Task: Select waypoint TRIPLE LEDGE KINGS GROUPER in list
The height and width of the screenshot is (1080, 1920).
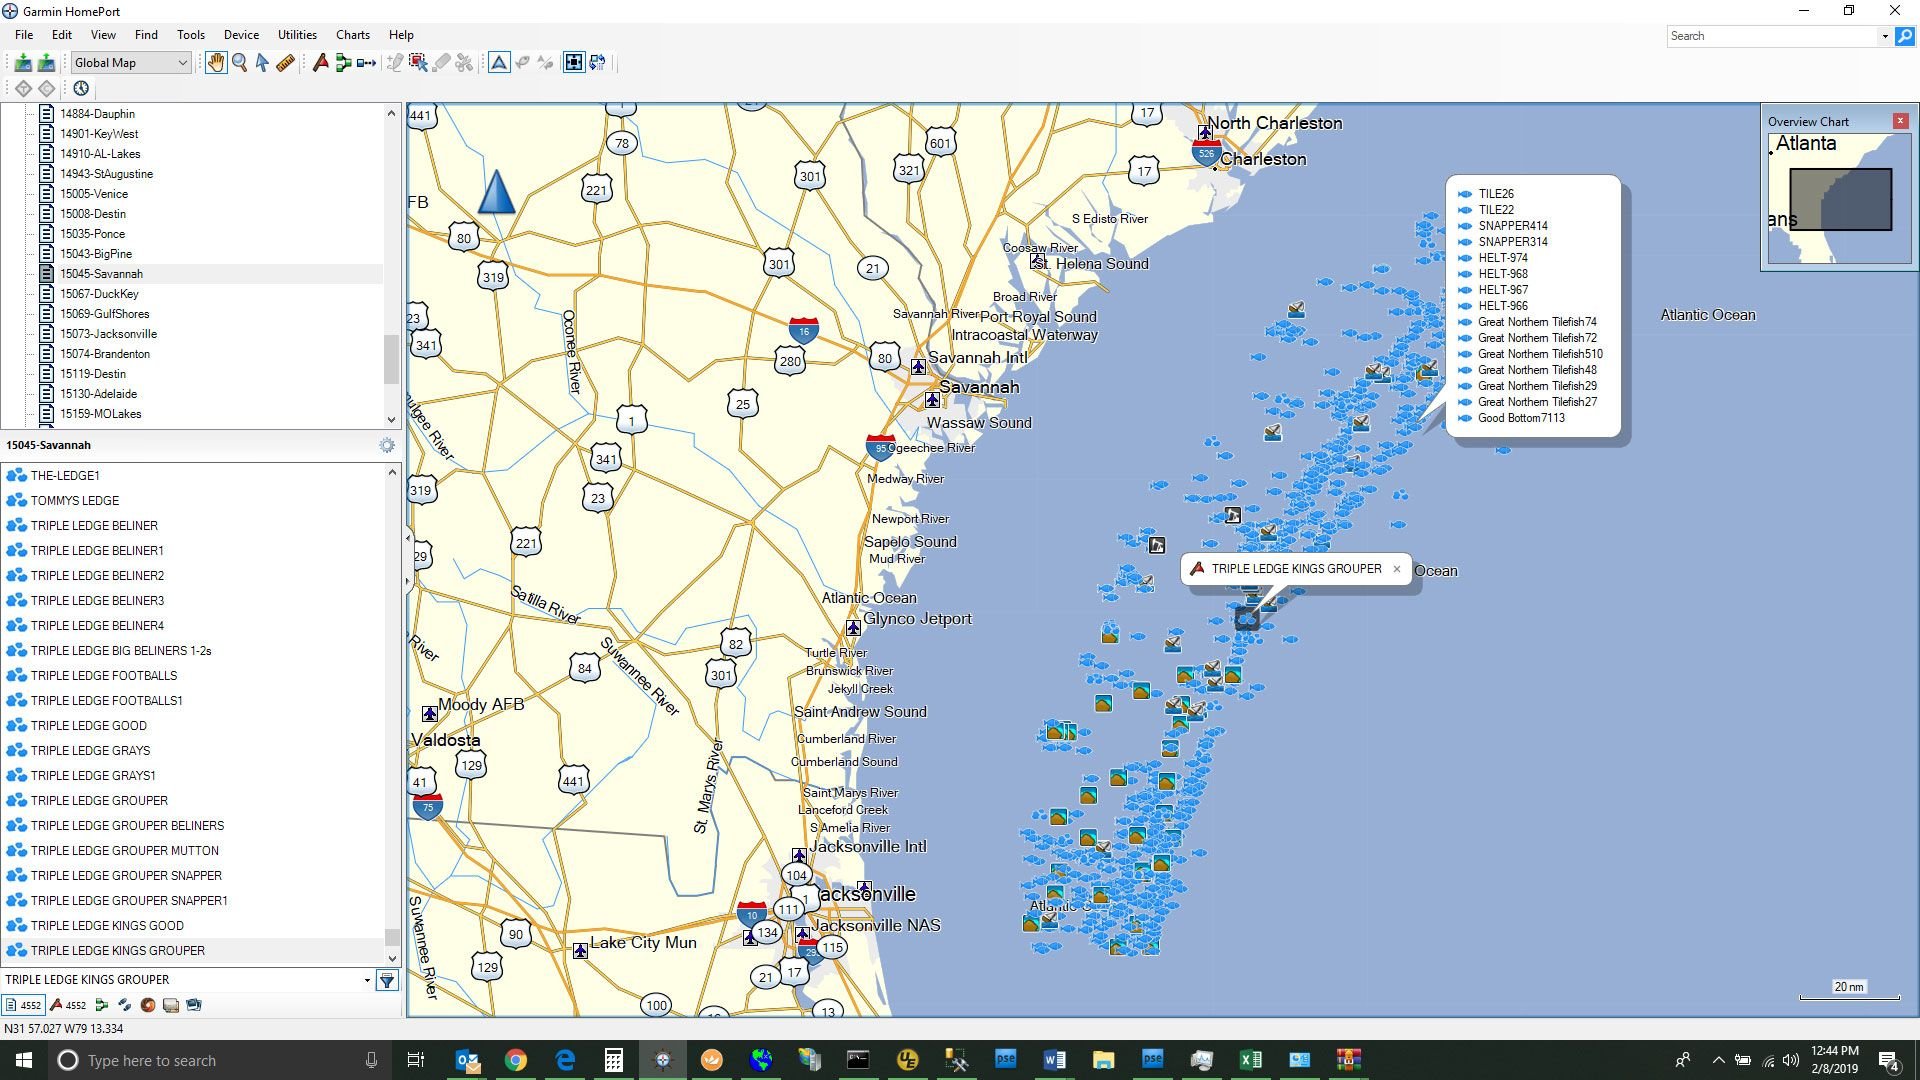Action: pyautogui.click(x=118, y=951)
